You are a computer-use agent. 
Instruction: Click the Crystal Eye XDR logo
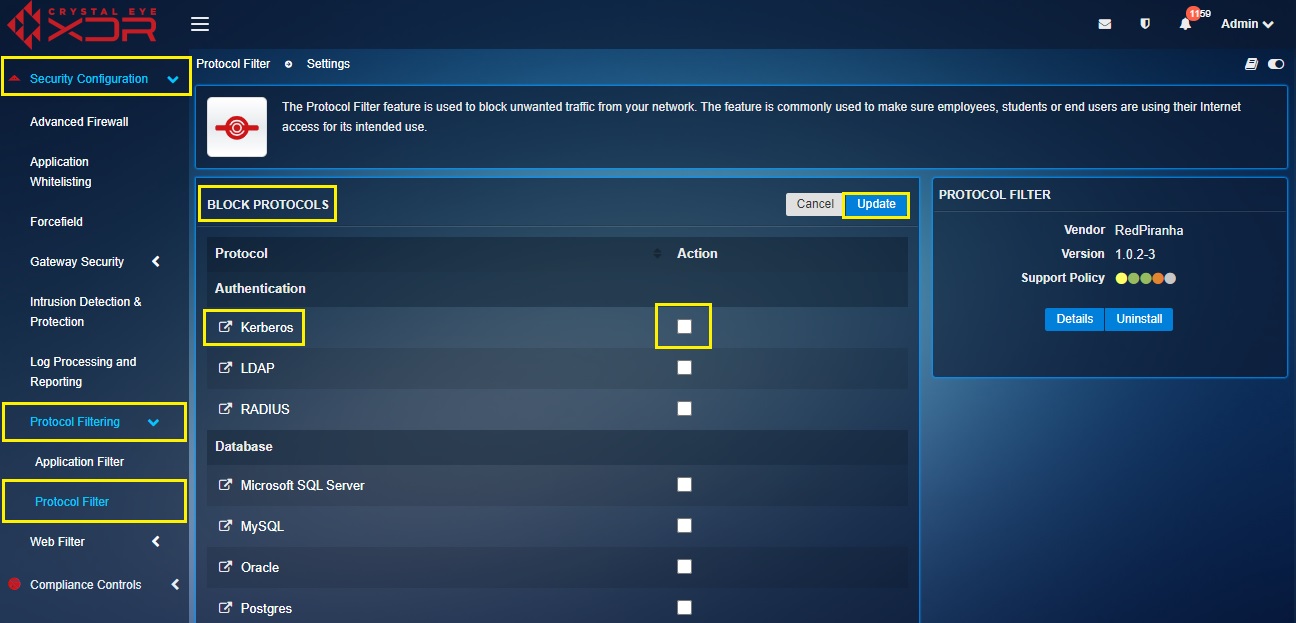tap(81, 24)
